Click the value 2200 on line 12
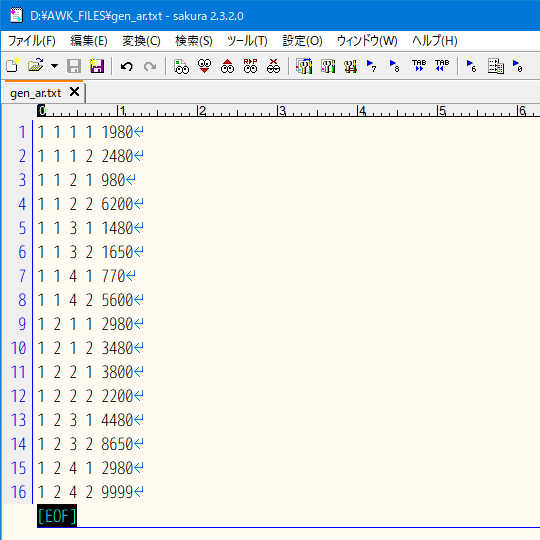Image resolution: width=540 pixels, height=540 pixels. click(117, 396)
